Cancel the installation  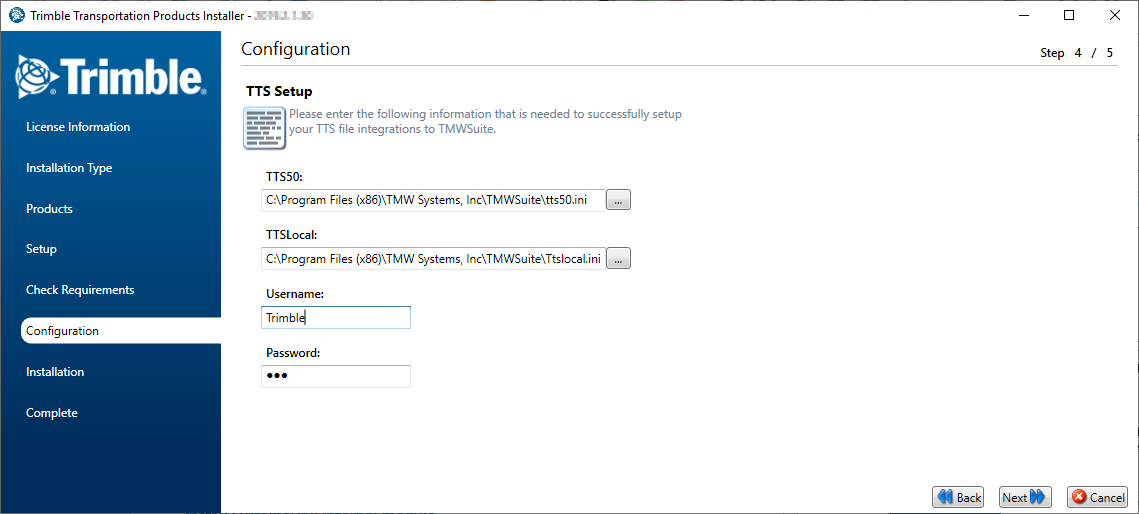[x=1097, y=497]
